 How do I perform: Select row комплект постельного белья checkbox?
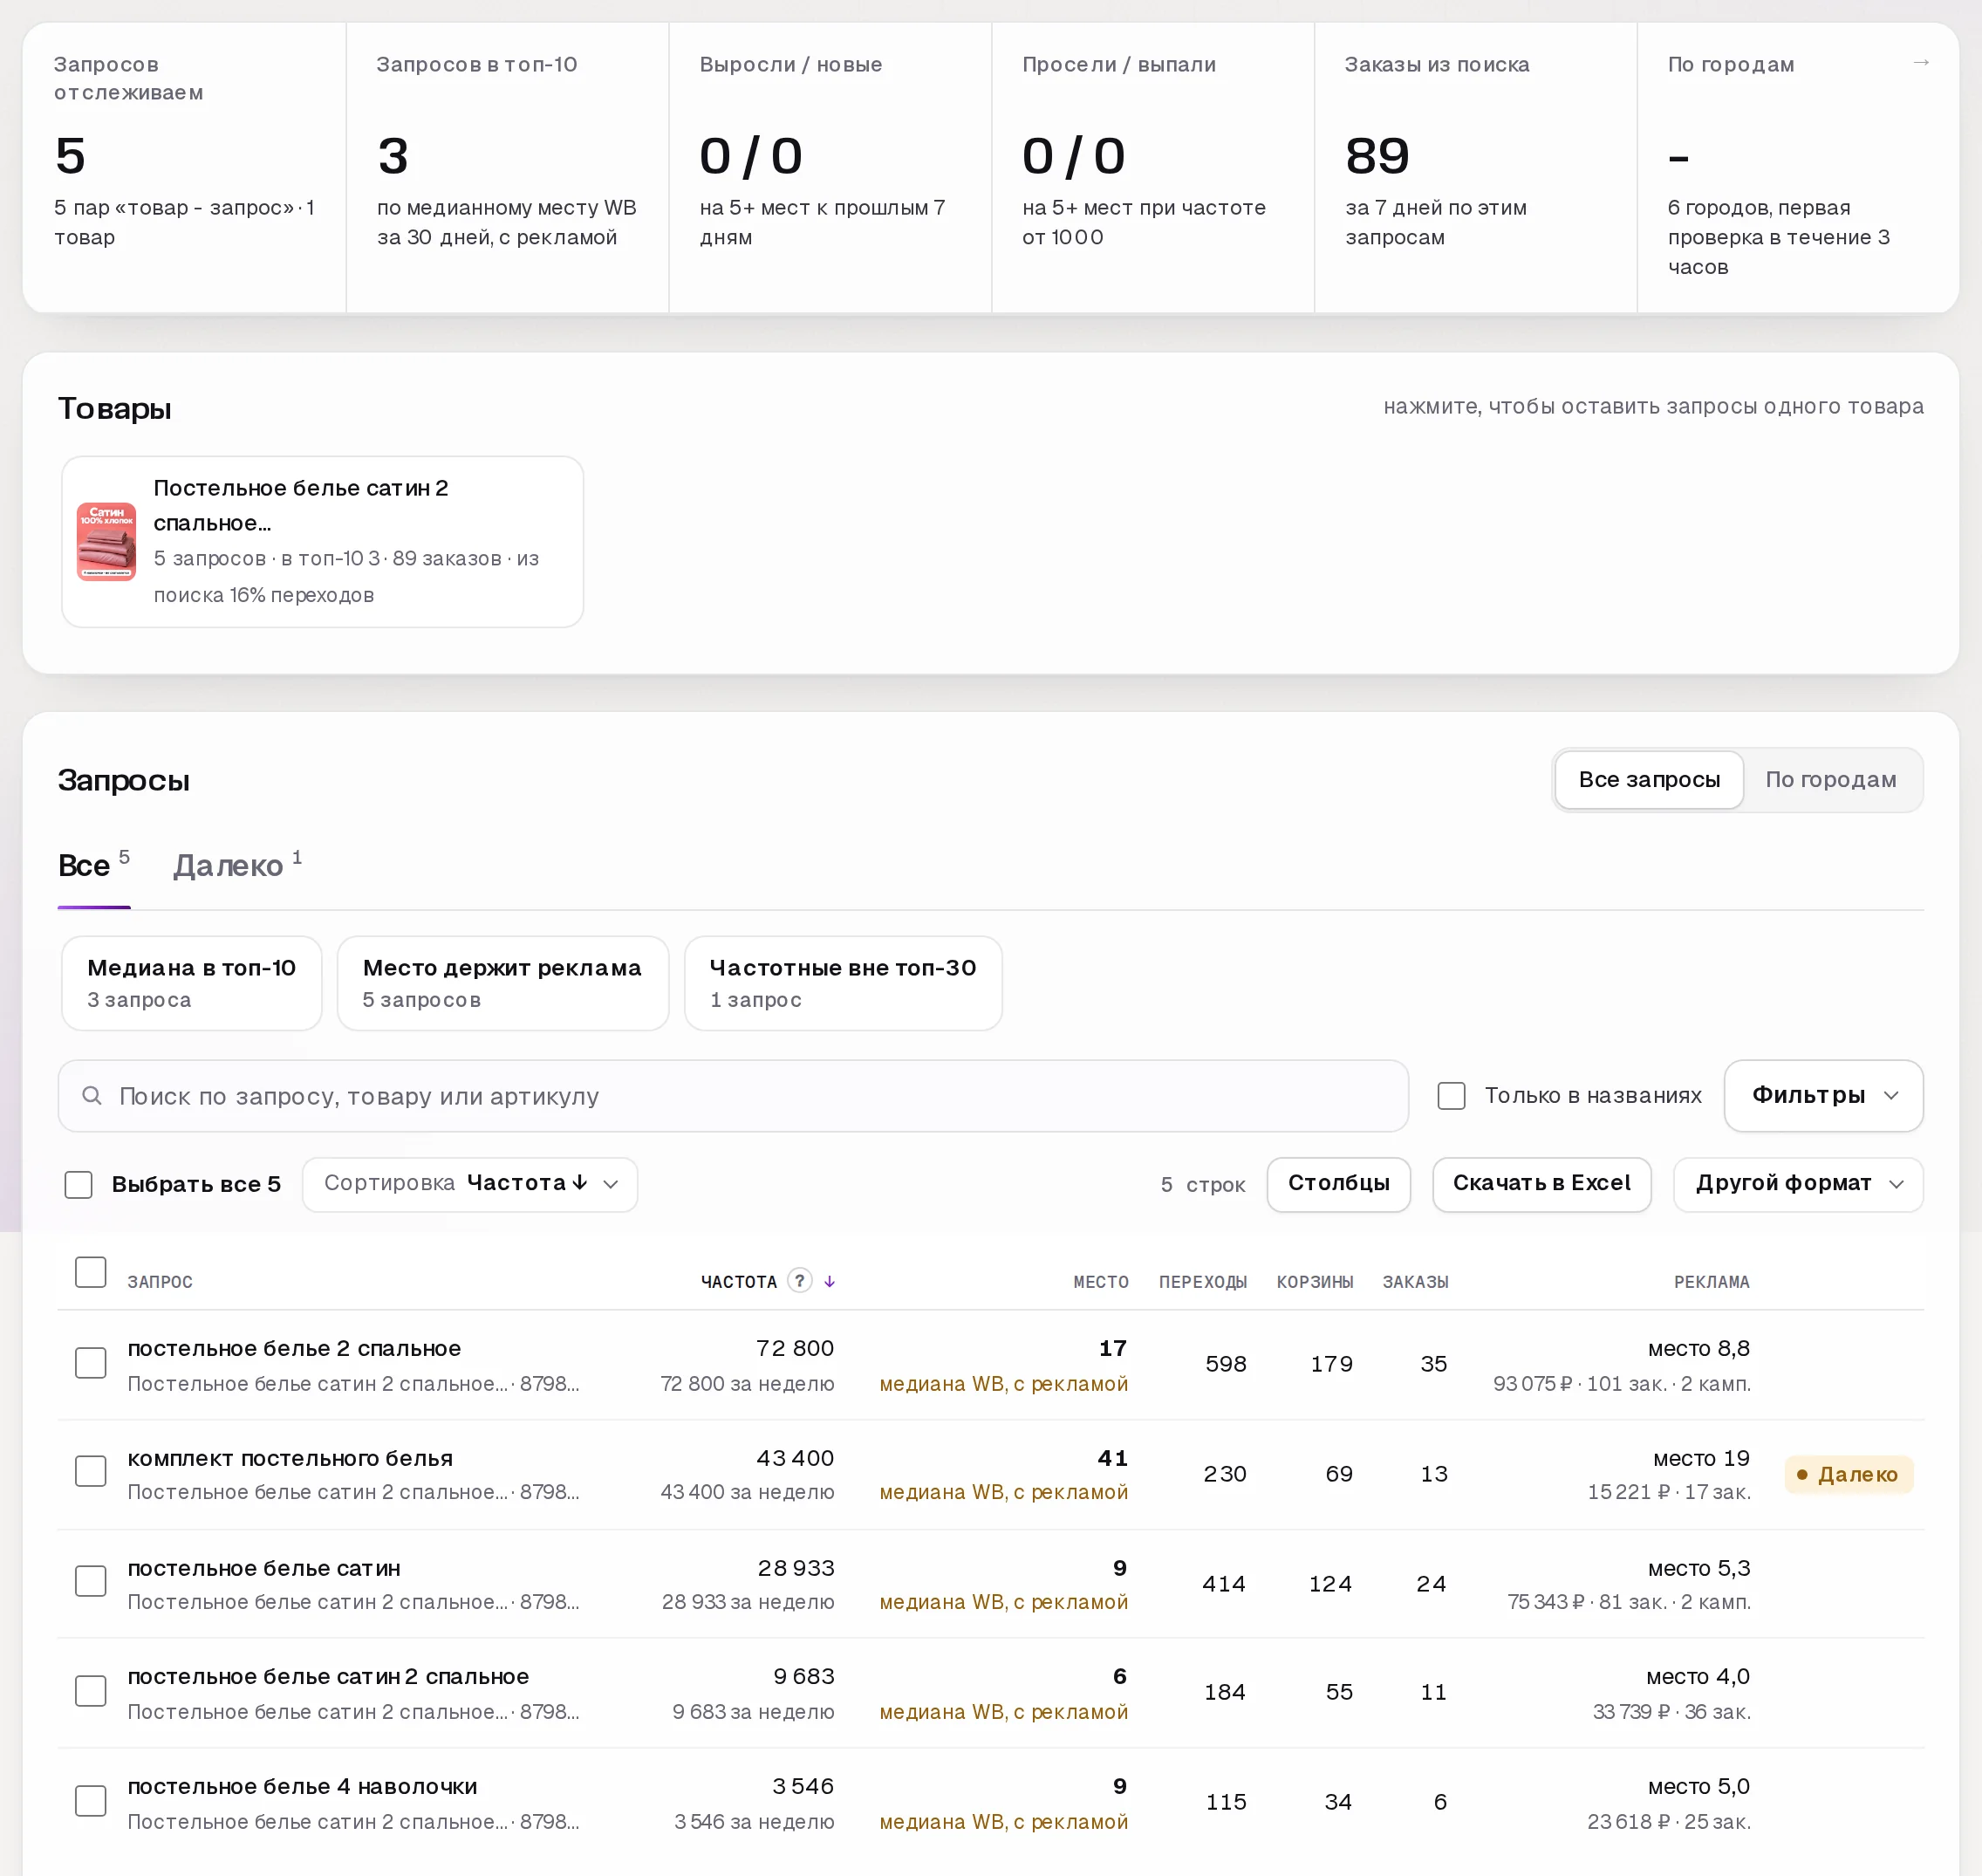(91, 1471)
